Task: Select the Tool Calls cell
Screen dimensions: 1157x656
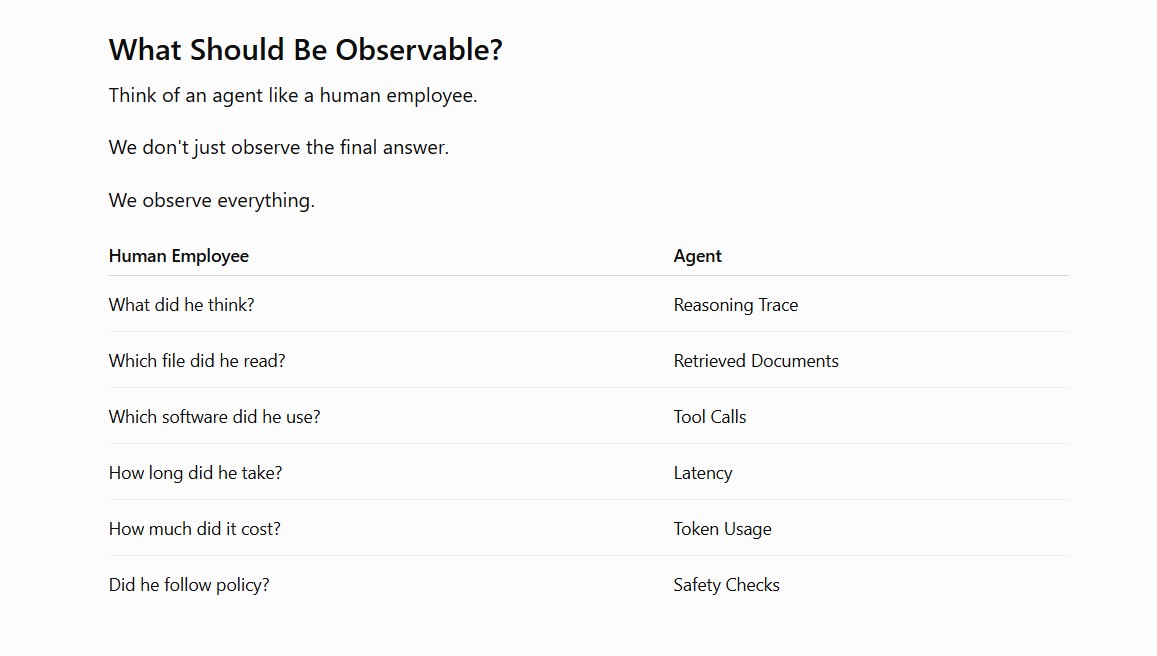Action: (x=710, y=417)
